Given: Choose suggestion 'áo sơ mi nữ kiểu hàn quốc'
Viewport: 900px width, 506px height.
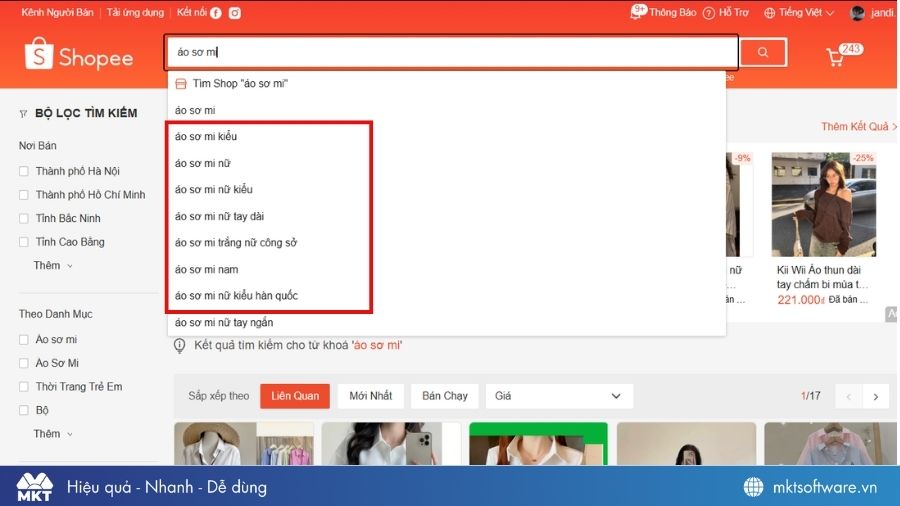Looking at the screenshot, I should pyautogui.click(x=447, y=296).
